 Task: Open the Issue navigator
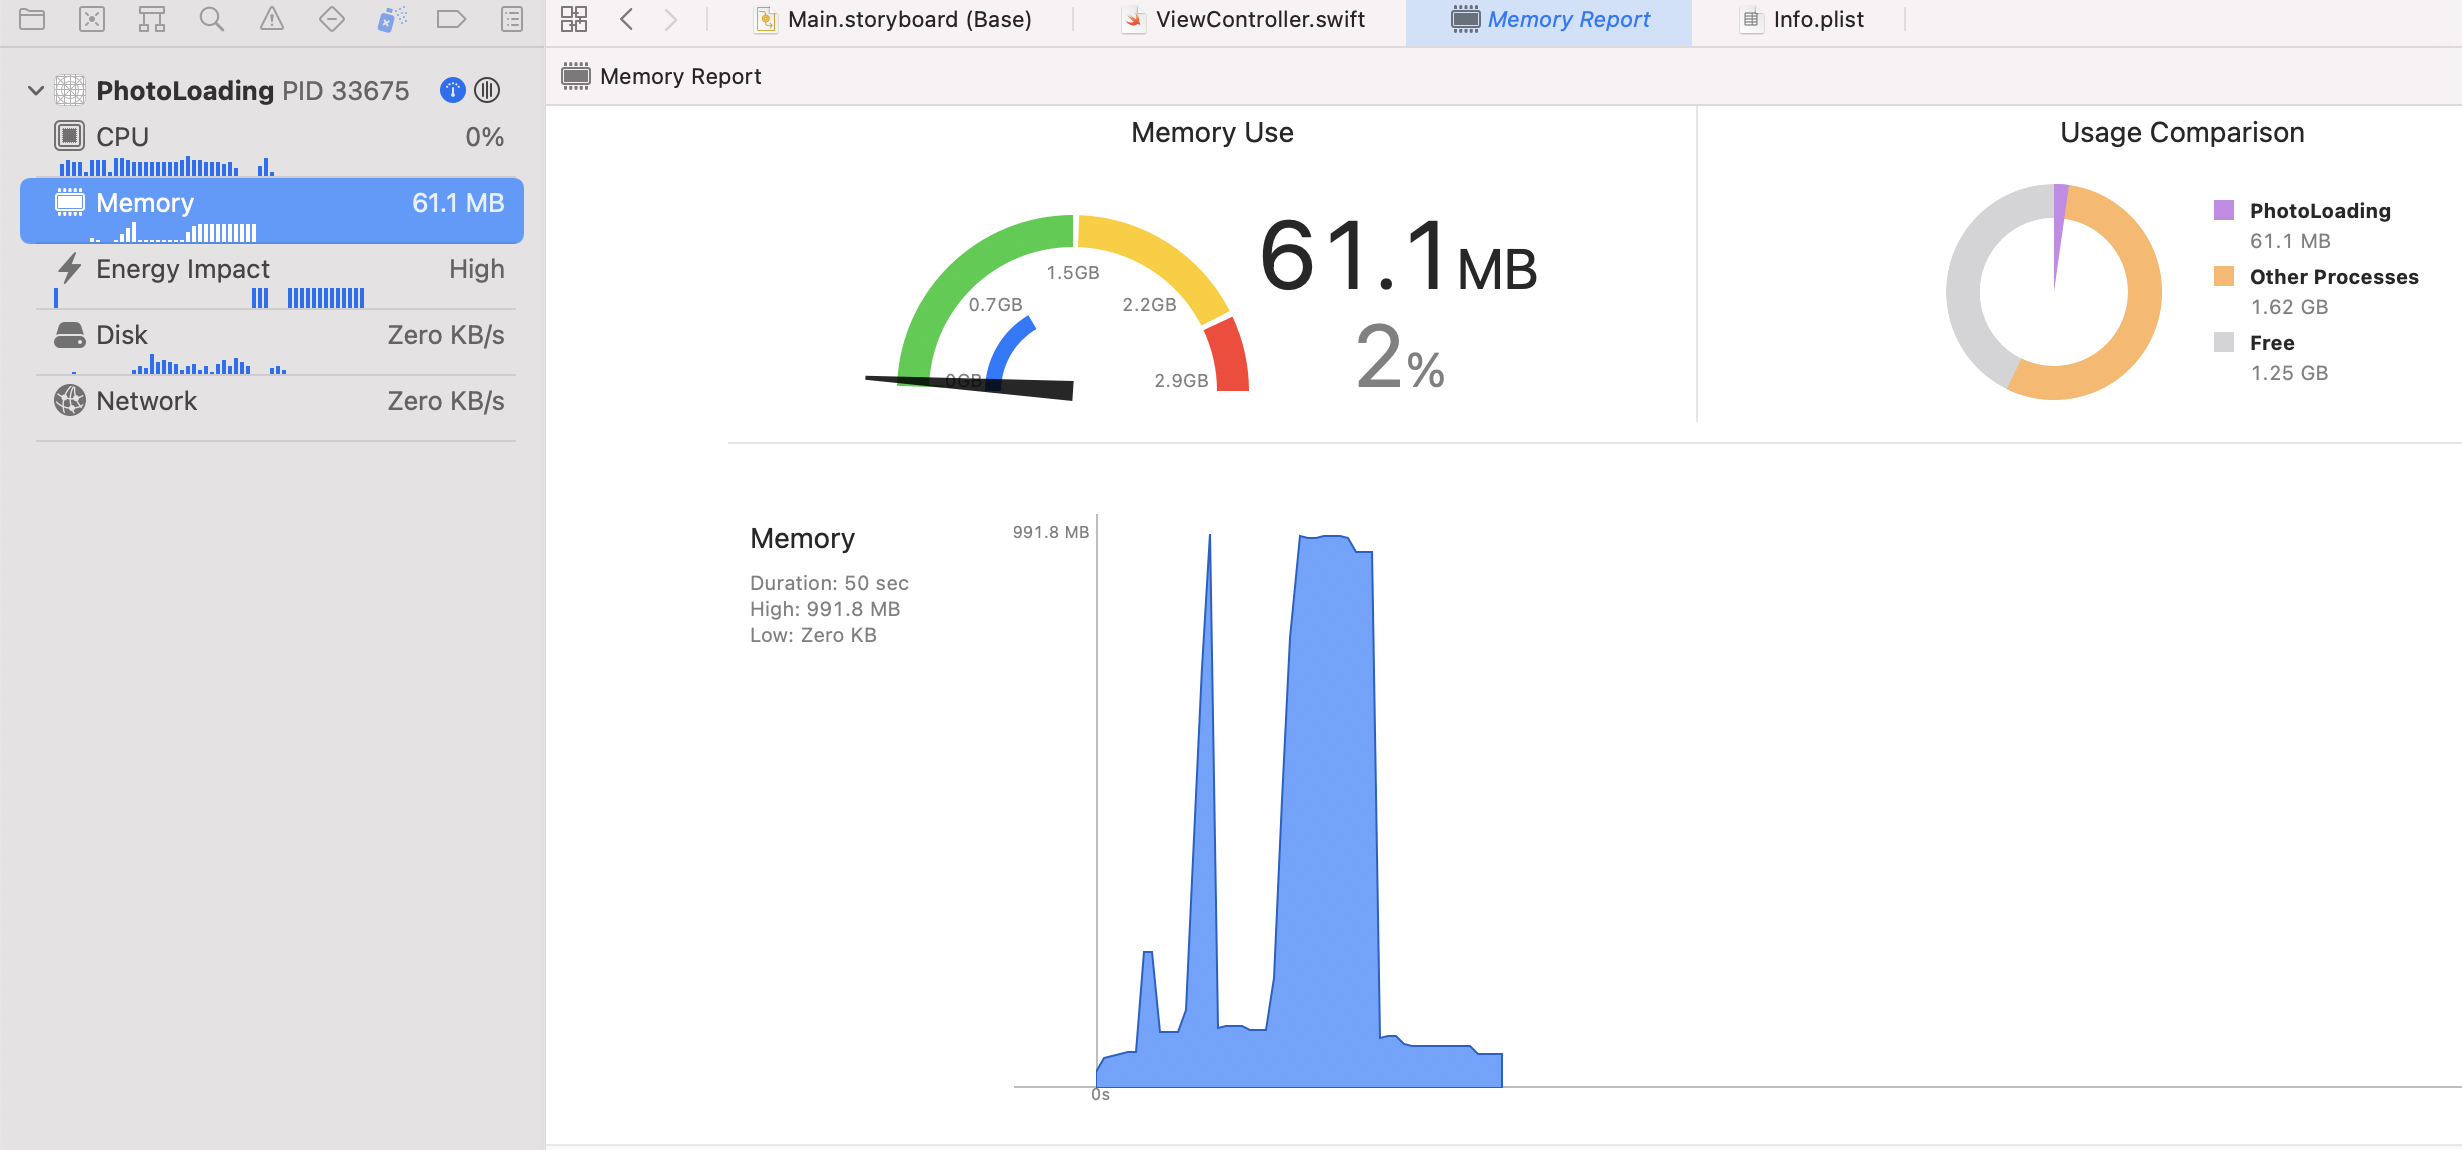click(x=272, y=18)
